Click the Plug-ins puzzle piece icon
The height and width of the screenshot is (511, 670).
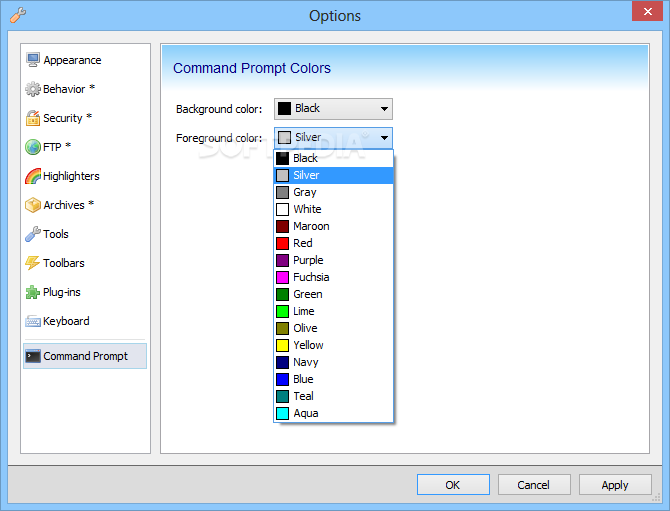coord(33,292)
